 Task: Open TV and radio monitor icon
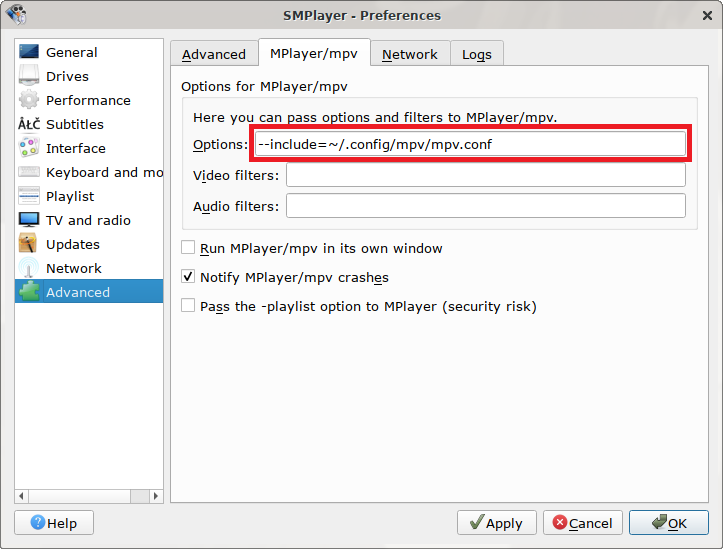pos(29,219)
